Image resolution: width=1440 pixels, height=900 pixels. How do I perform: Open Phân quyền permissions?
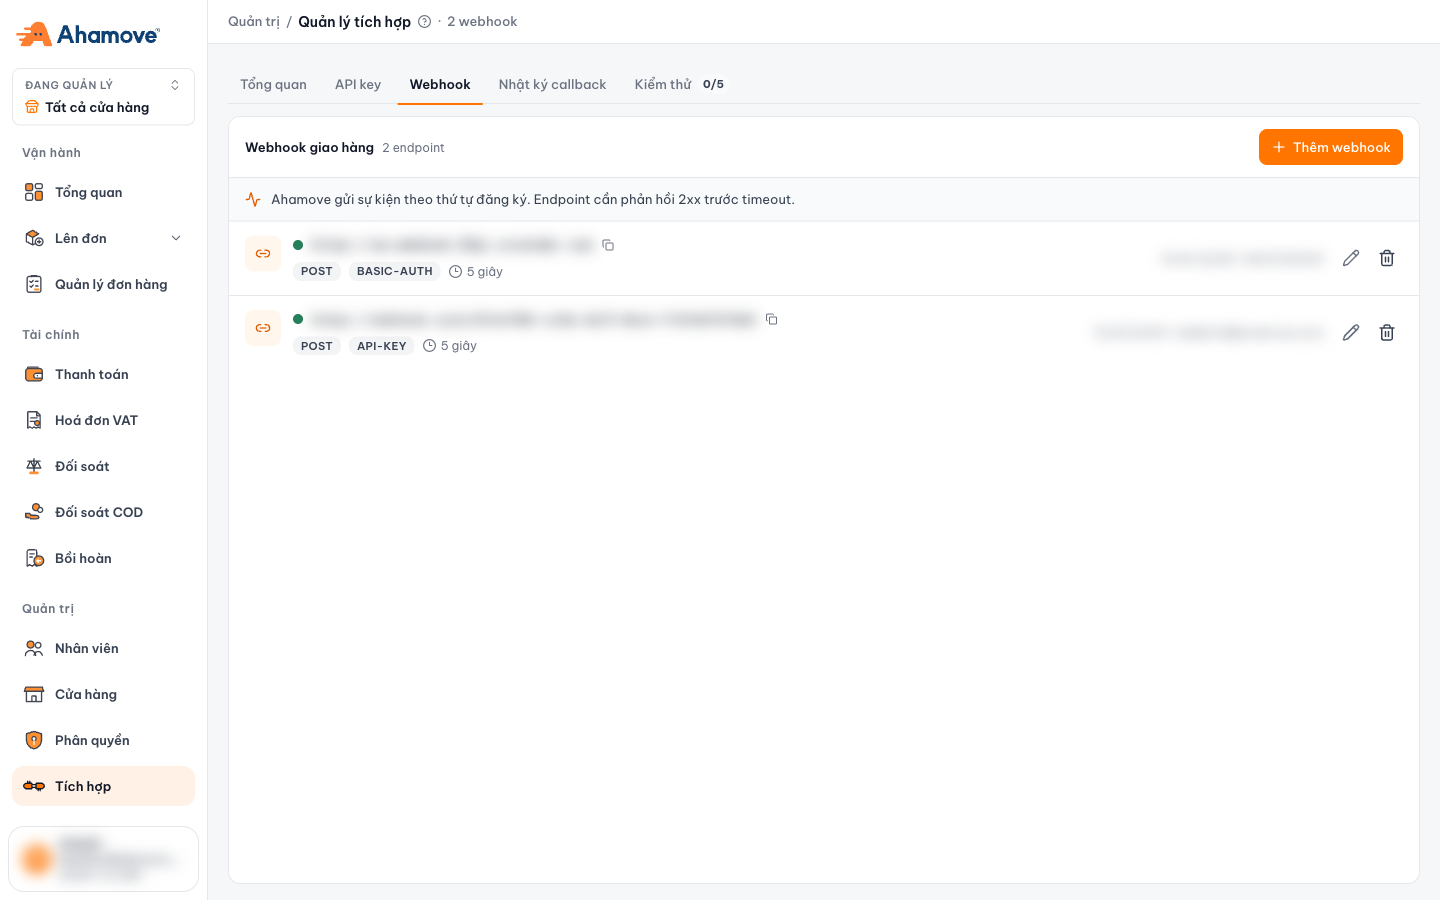(x=103, y=740)
